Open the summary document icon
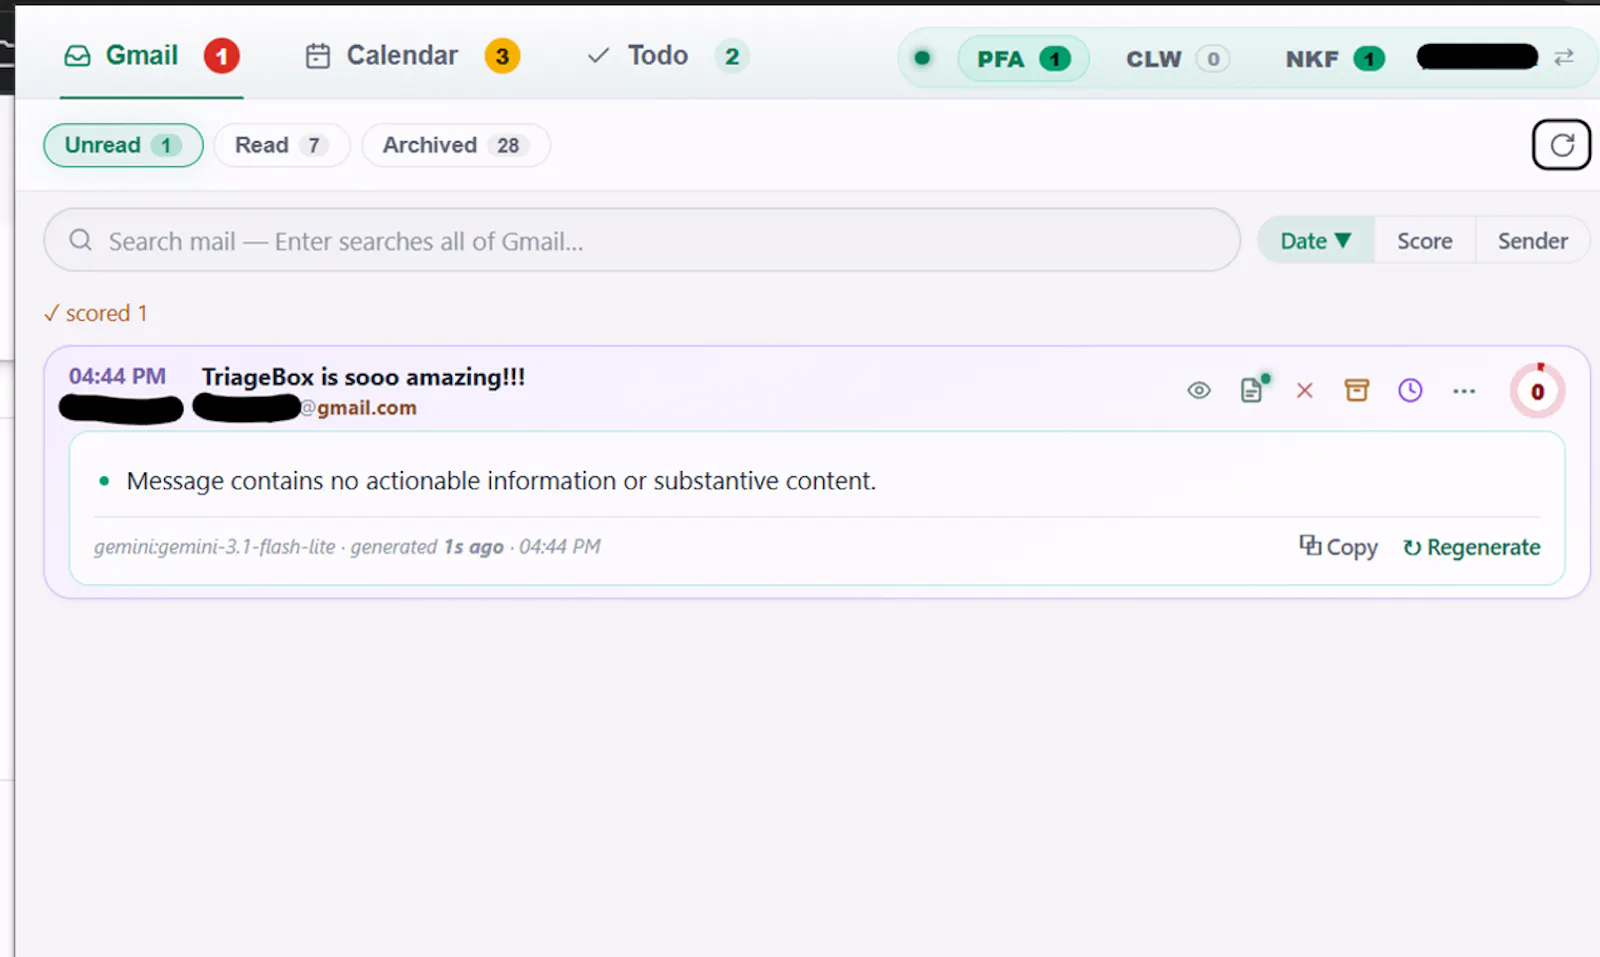Viewport: 1600px width, 957px height. pyautogui.click(x=1253, y=389)
